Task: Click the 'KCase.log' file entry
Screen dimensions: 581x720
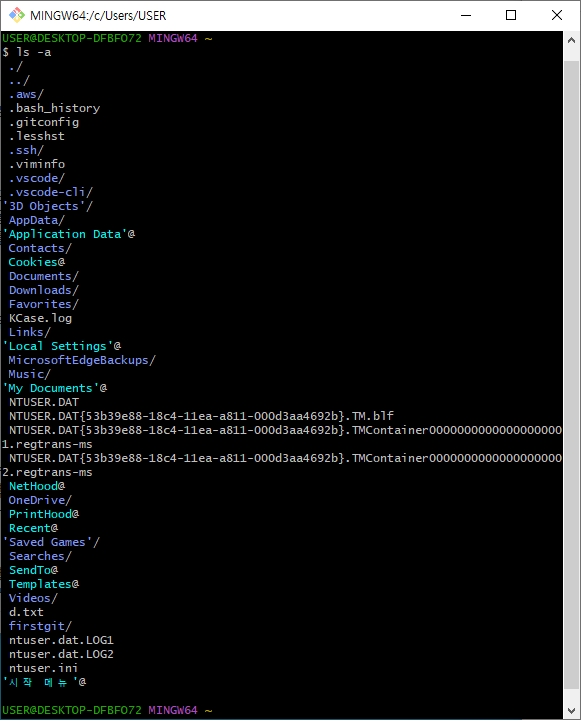Action: click(x=40, y=318)
